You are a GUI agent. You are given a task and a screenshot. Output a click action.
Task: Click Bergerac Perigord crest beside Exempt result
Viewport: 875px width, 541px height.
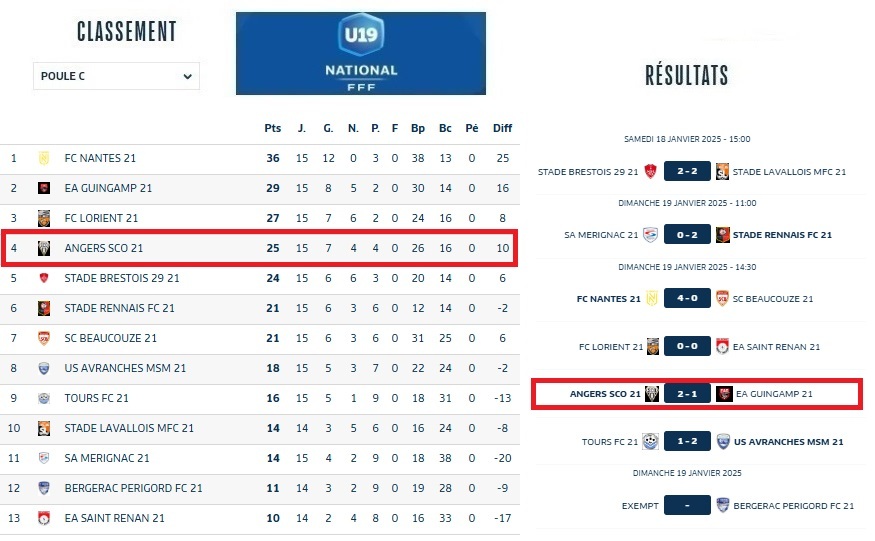[722, 506]
